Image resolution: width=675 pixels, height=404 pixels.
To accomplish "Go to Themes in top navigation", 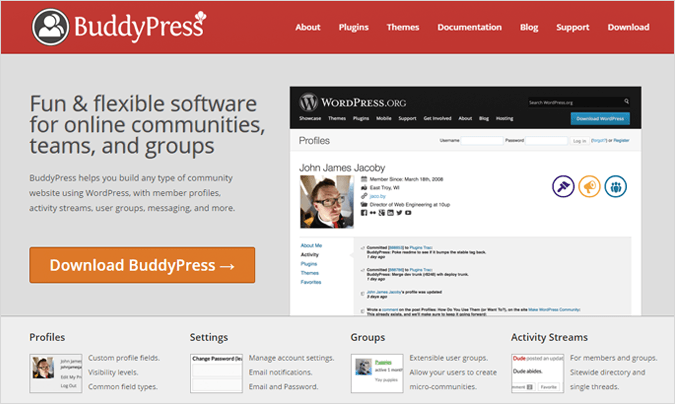I will [403, 27].
